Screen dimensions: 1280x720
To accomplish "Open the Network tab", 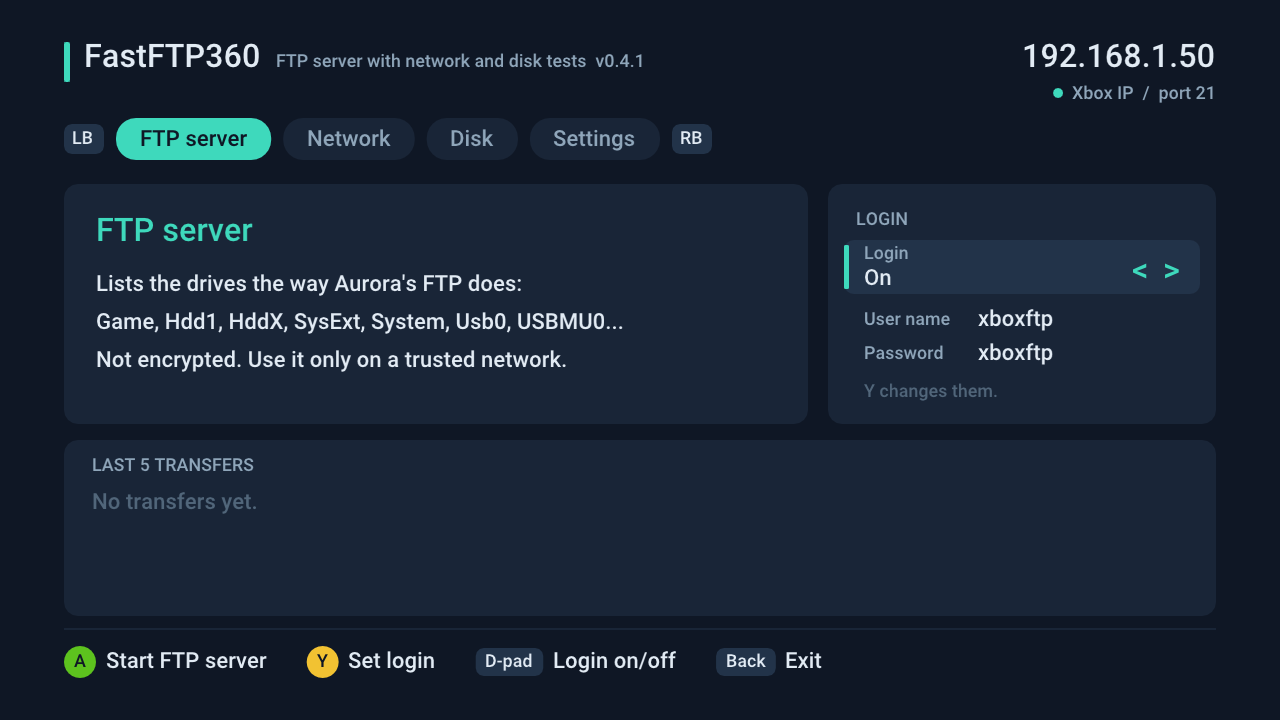I will [x=349, y=139].
